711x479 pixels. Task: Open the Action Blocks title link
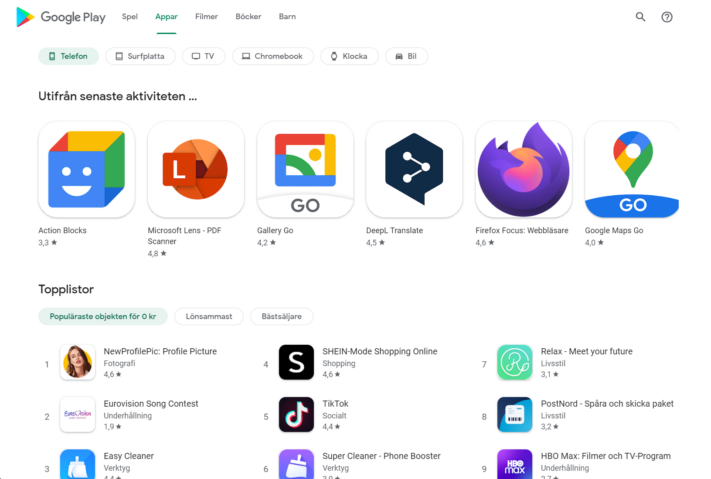(x=63, y=230)
